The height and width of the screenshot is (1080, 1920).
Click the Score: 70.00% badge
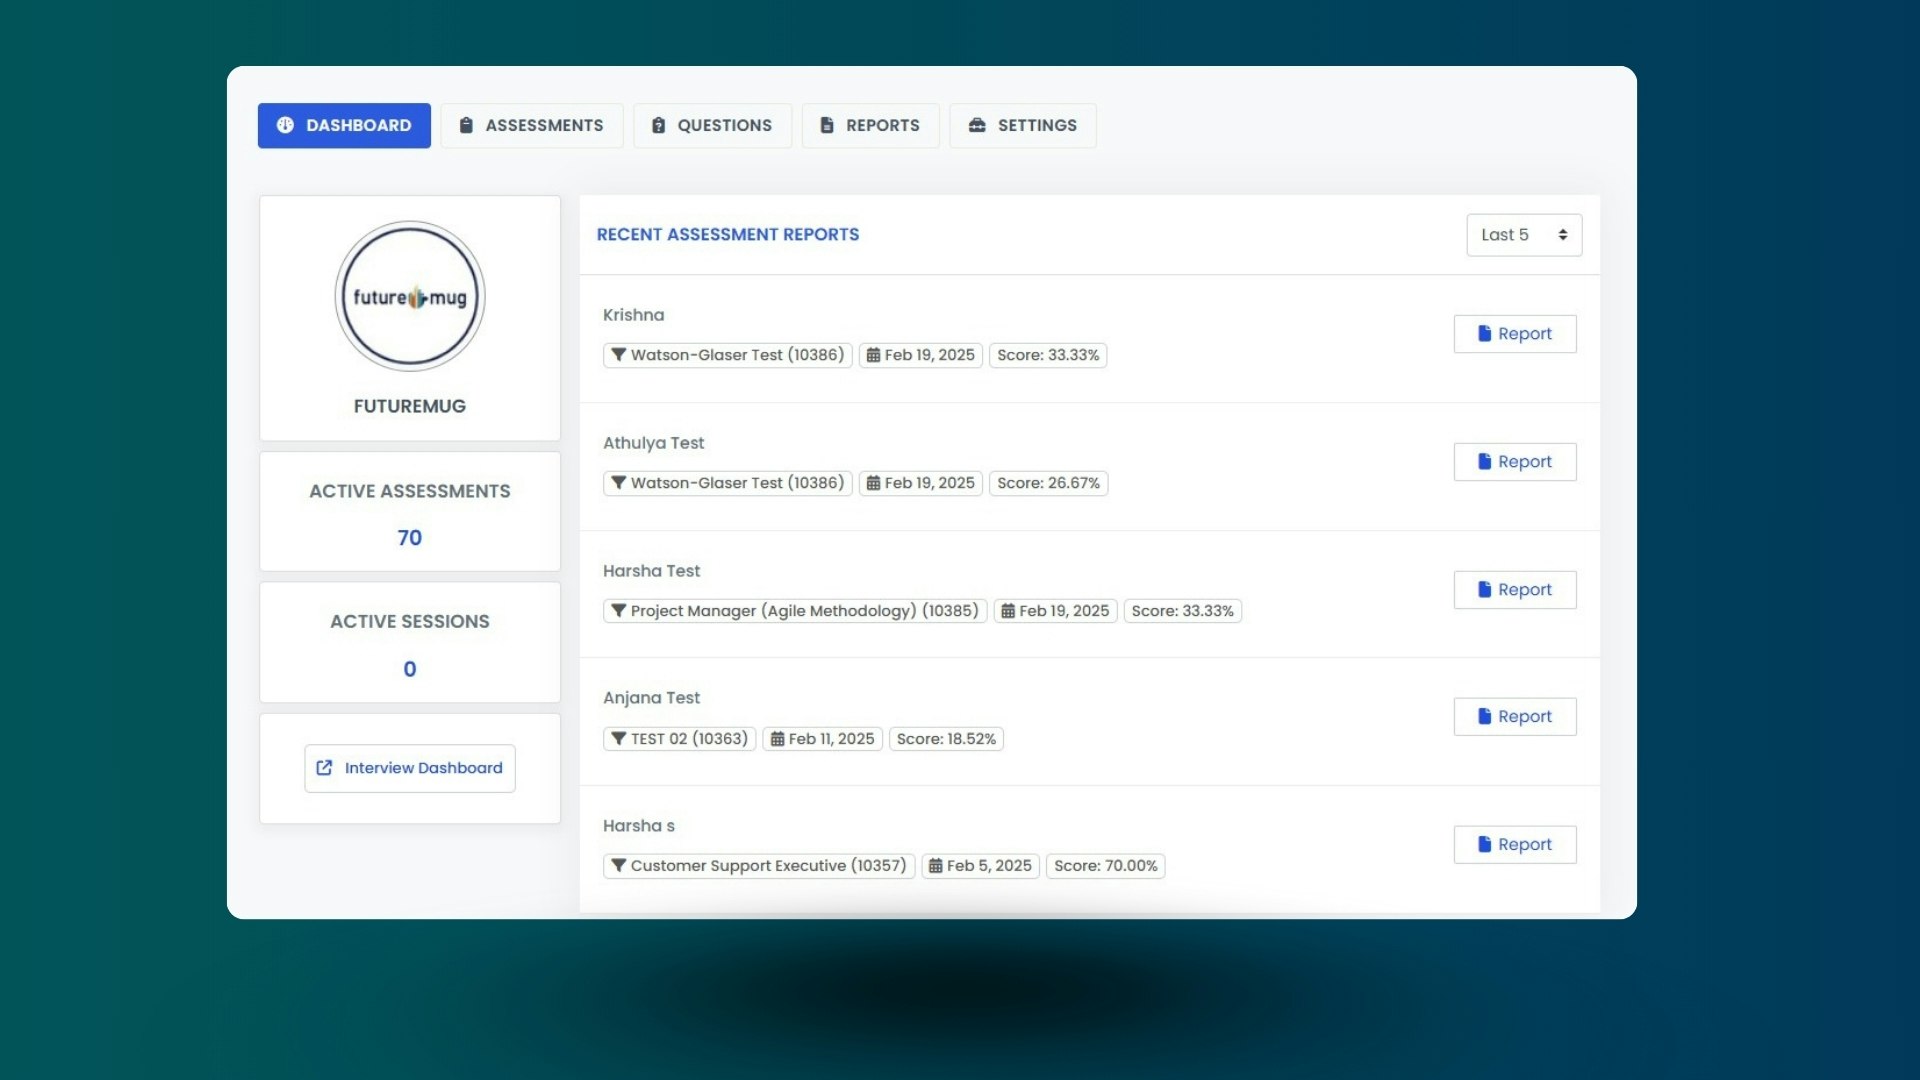(1105, 866)
